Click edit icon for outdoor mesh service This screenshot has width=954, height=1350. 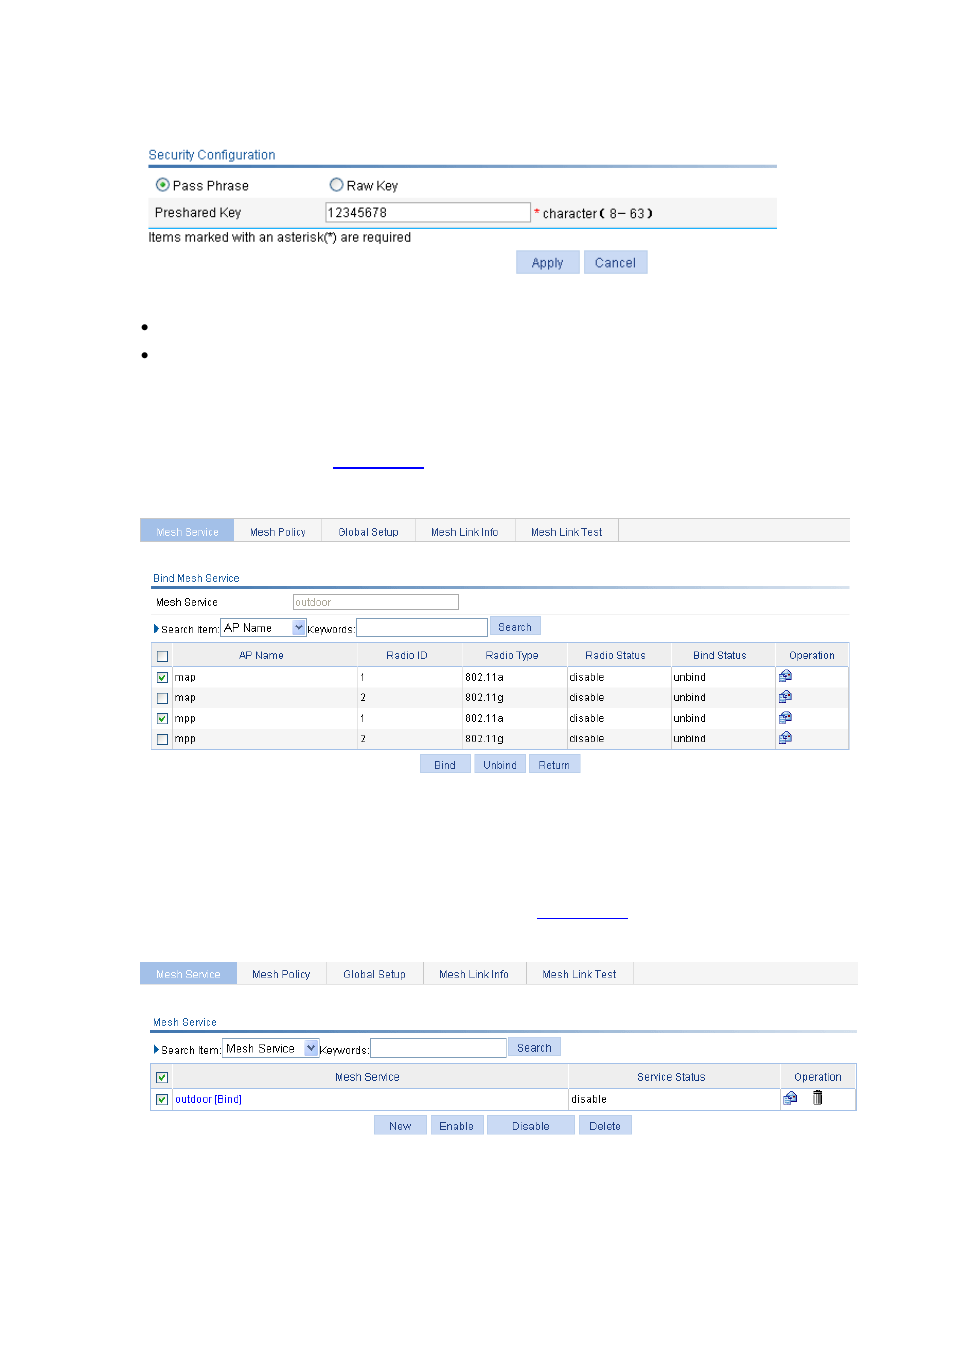pos(790,1098)
